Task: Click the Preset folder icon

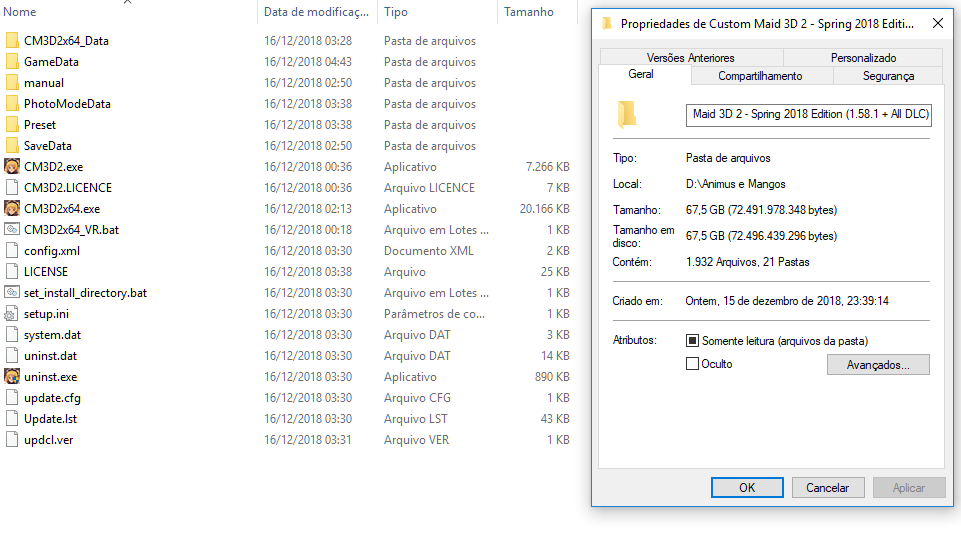Action: (x=12, y=124)
